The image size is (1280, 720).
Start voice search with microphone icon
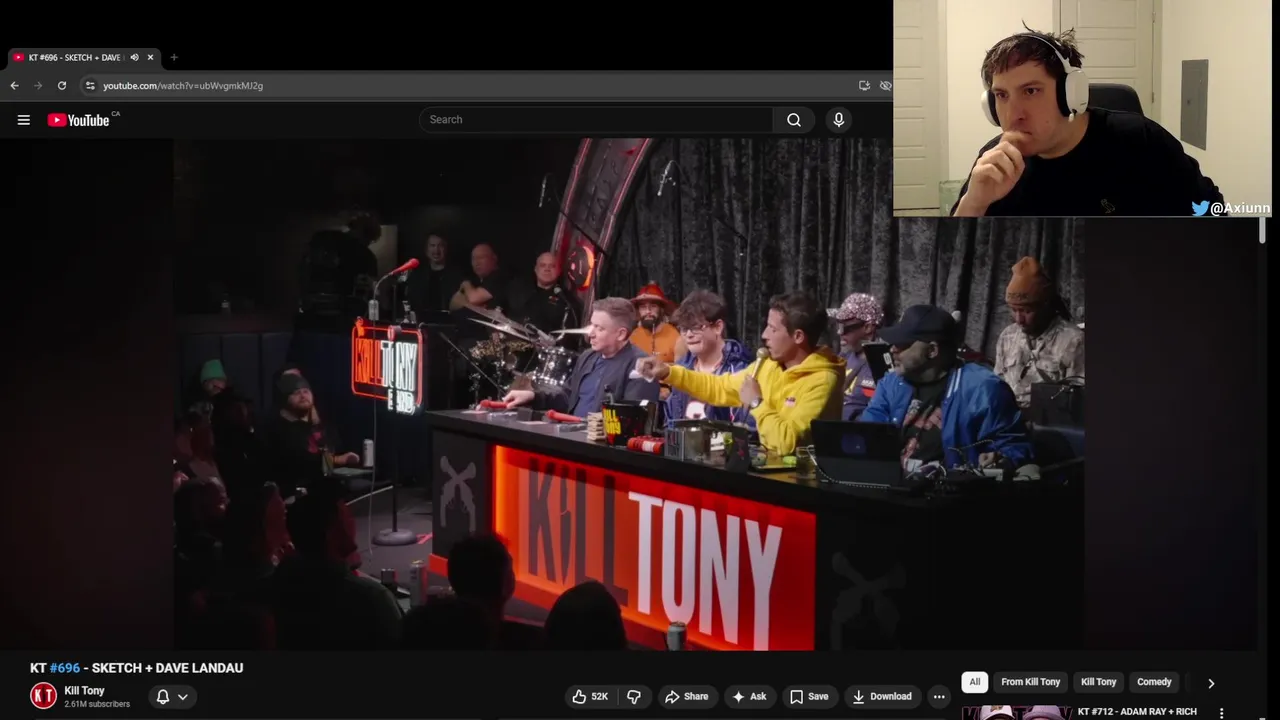pos(838,120)
